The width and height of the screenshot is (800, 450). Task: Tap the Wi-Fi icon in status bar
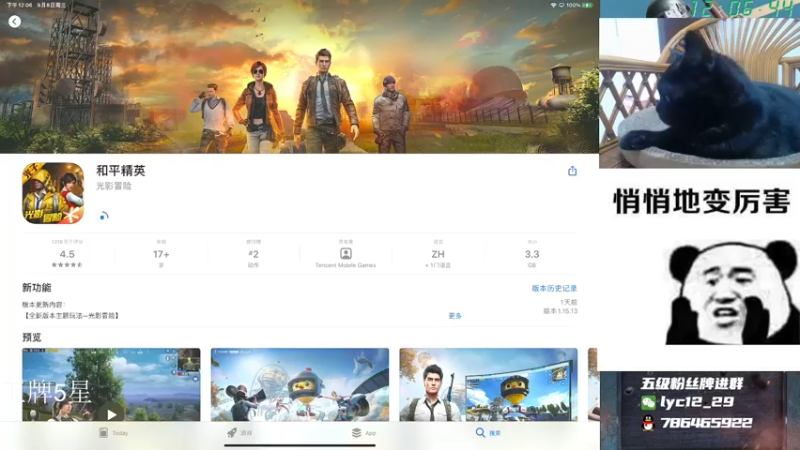[x=553, y=5]
